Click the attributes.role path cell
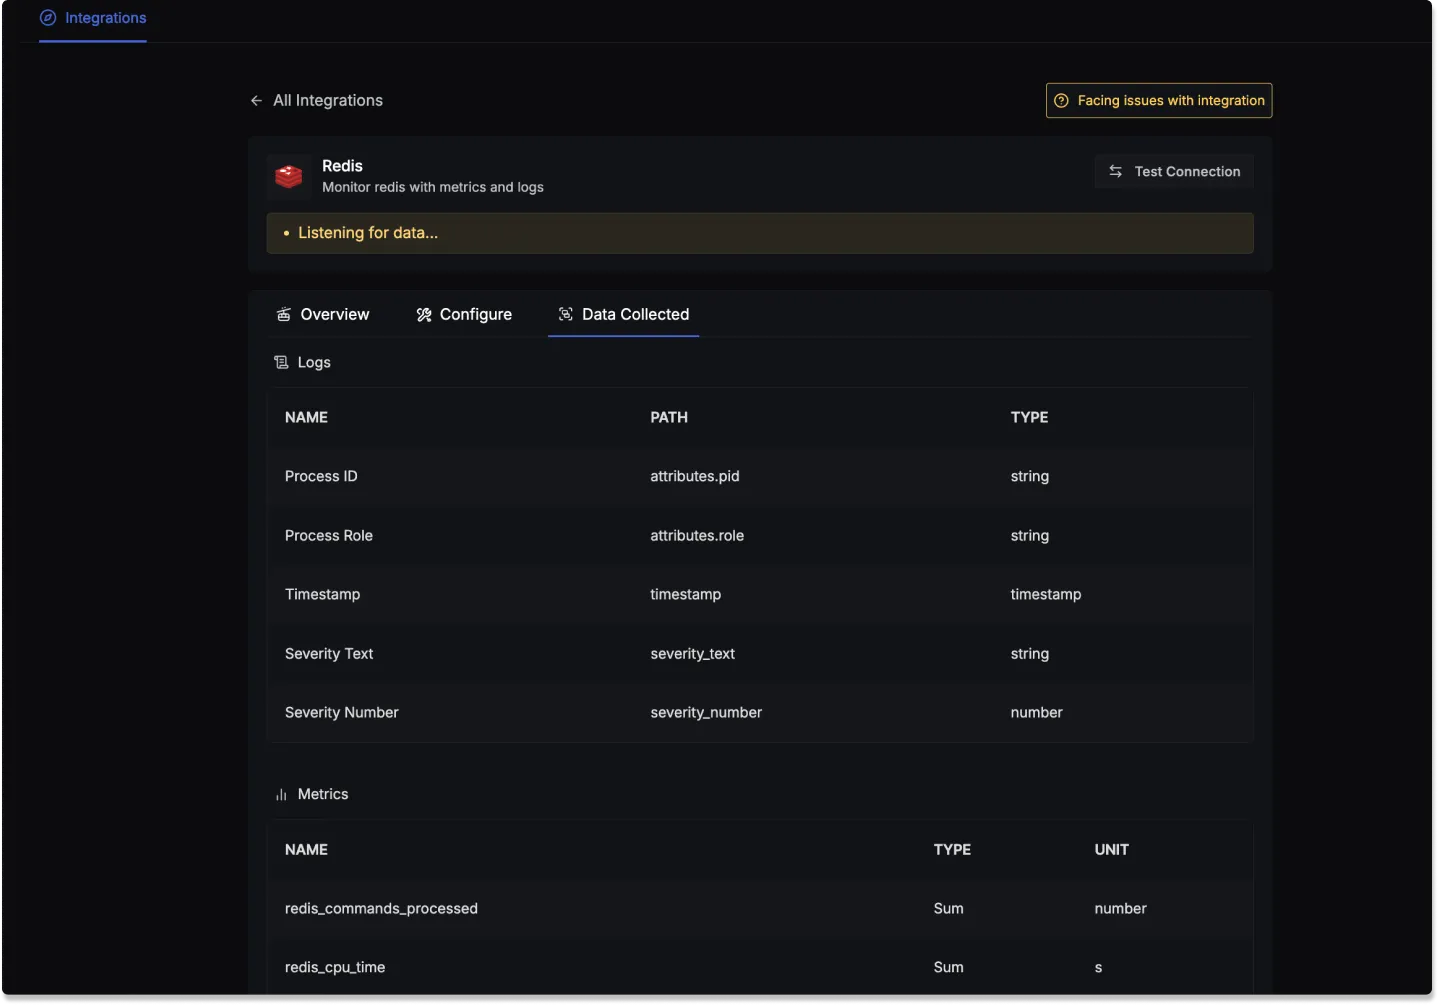 point(697,536)
